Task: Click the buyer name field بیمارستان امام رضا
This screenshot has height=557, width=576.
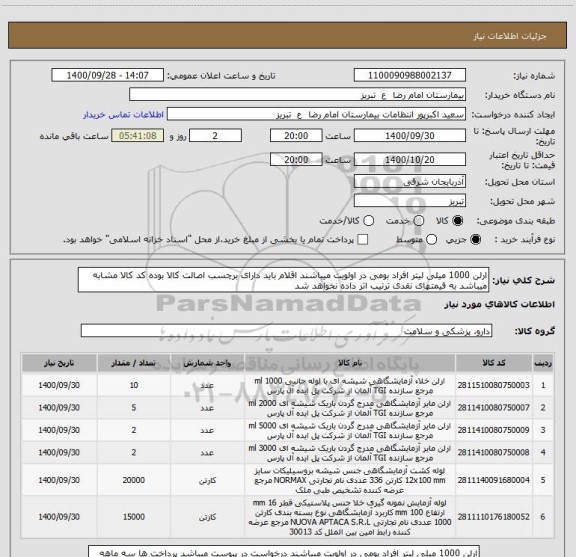Action: pos(298,95)
